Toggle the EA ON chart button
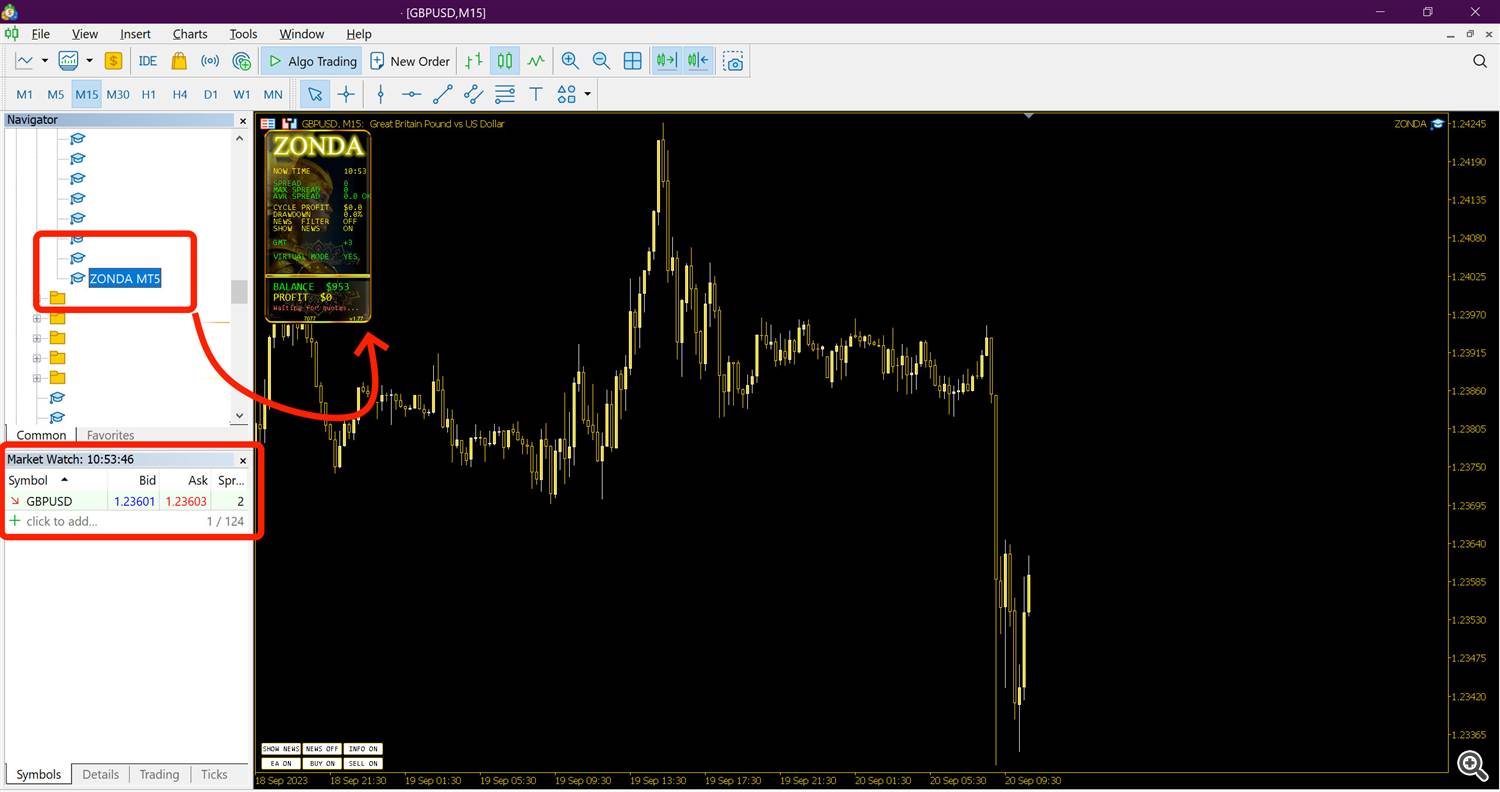Image resolution: width=1500 pixels, height=792 pixels. coord(281,763)
